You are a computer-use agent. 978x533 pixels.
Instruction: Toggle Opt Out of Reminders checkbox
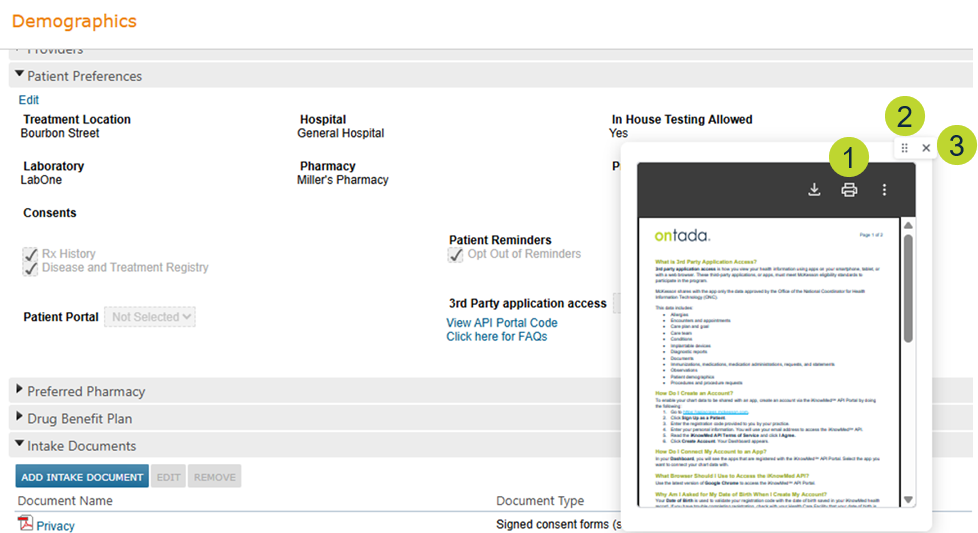tap(456, 255)
